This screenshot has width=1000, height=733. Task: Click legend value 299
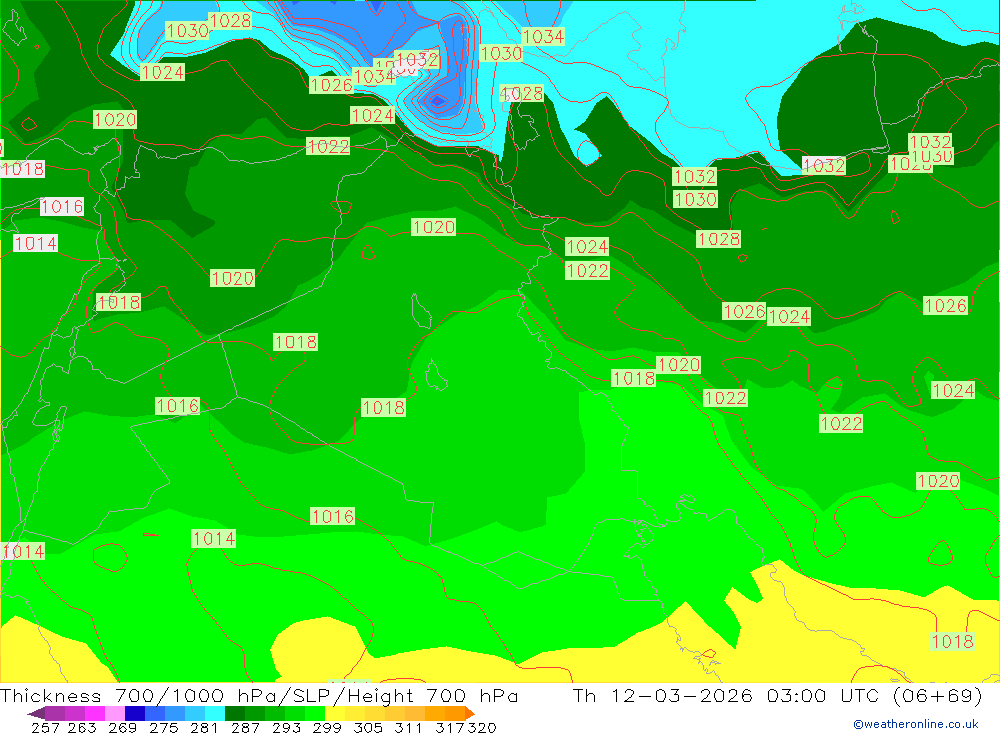327,727
